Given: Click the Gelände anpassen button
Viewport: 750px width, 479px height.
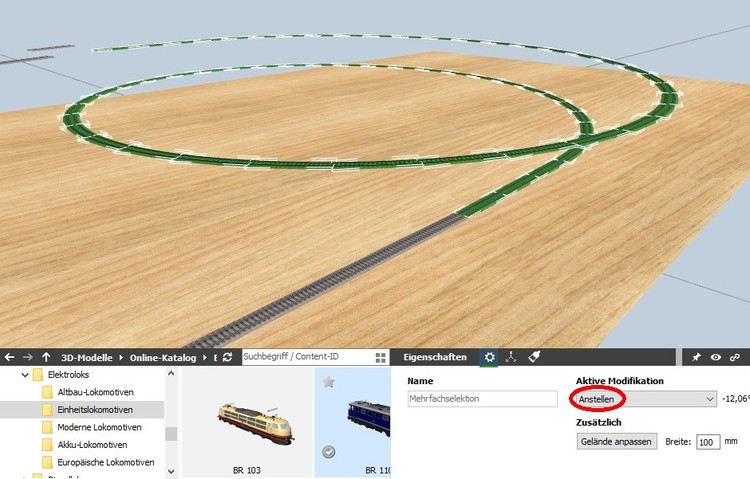Looking at the screenshot, I should click(616, 442).
